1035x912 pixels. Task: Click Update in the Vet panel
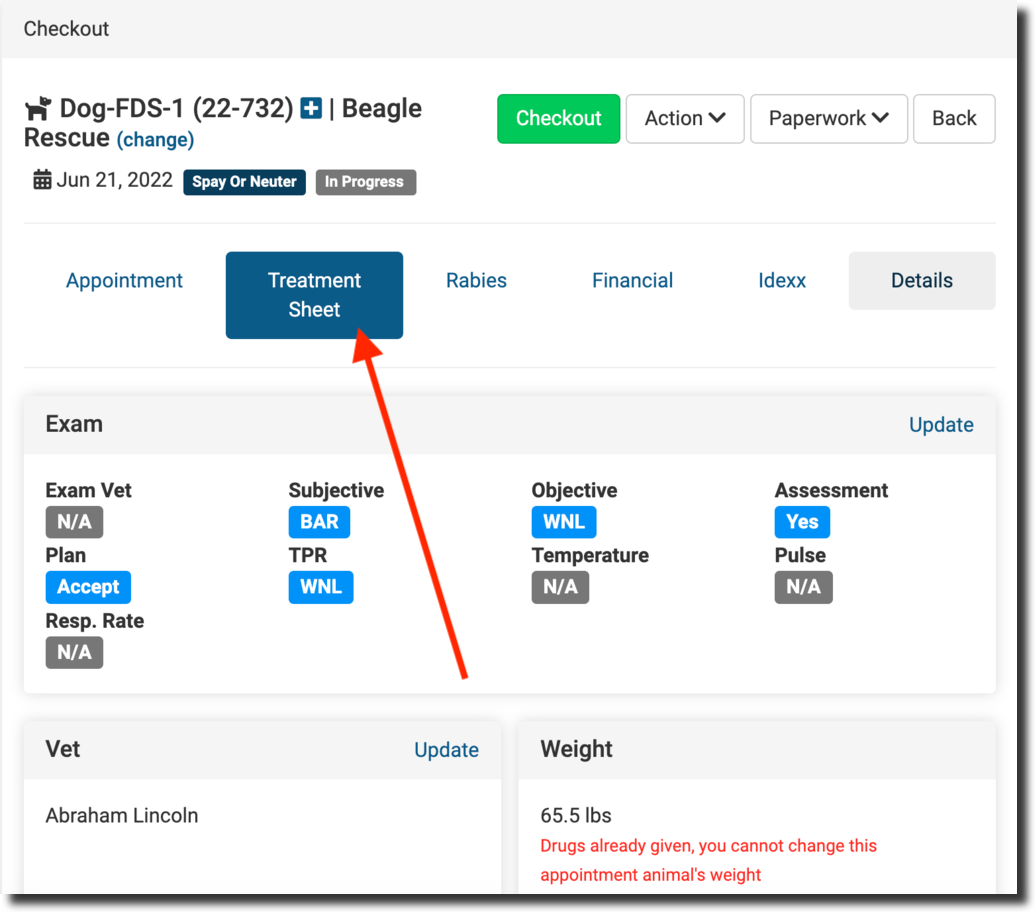click(446, 750)
